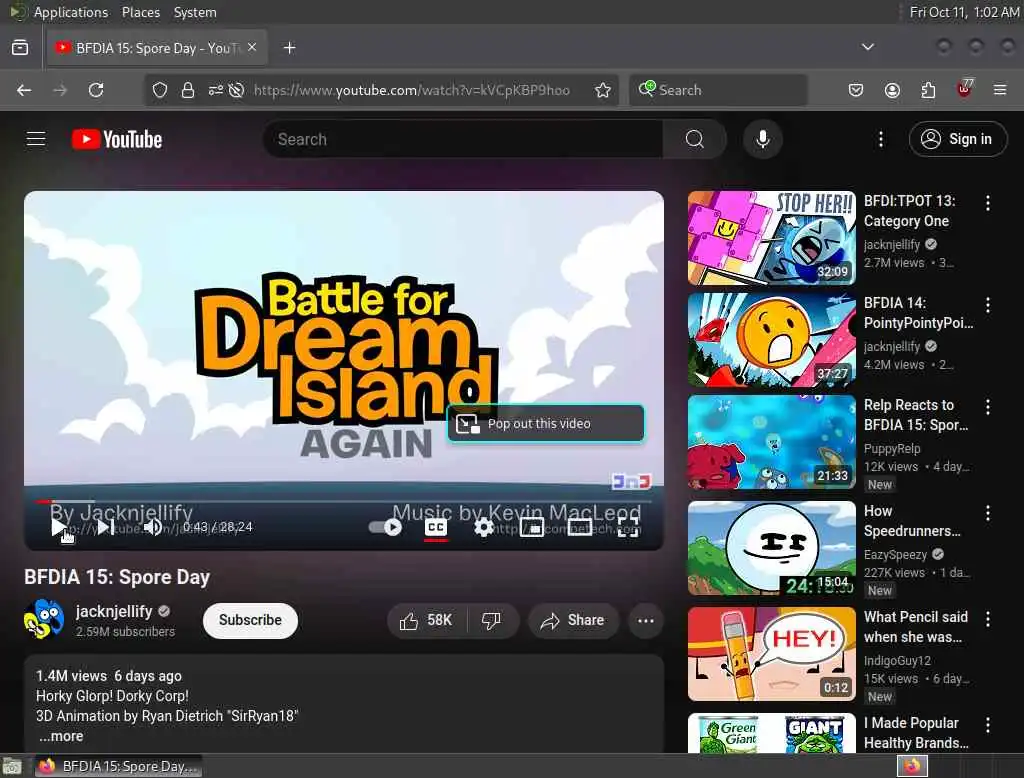Open menu for I Made Popular video
Viewport: 1024px width, 778px height.
click(987, 725)
